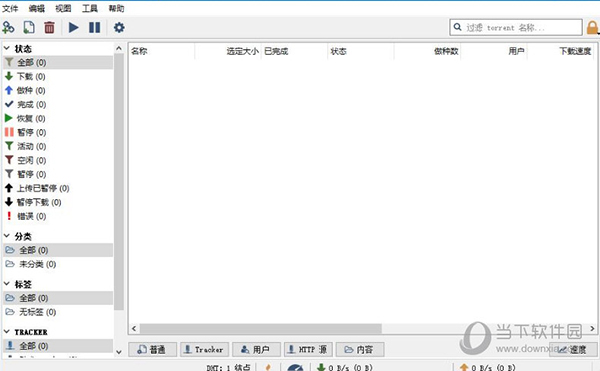
Task: Click the filter torrent name search field
Action: [516, 28]
